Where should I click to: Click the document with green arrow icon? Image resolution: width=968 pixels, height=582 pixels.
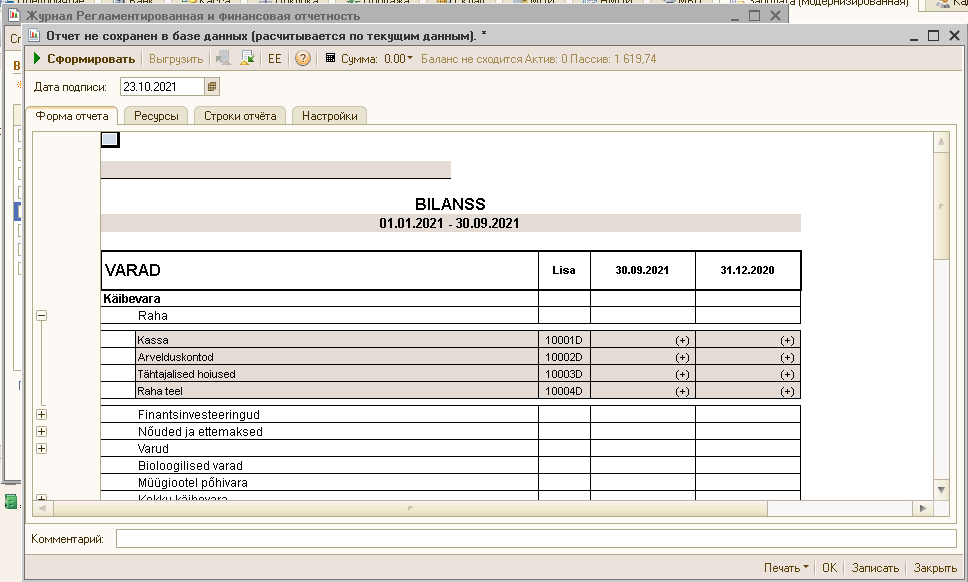tap(247, 59)
